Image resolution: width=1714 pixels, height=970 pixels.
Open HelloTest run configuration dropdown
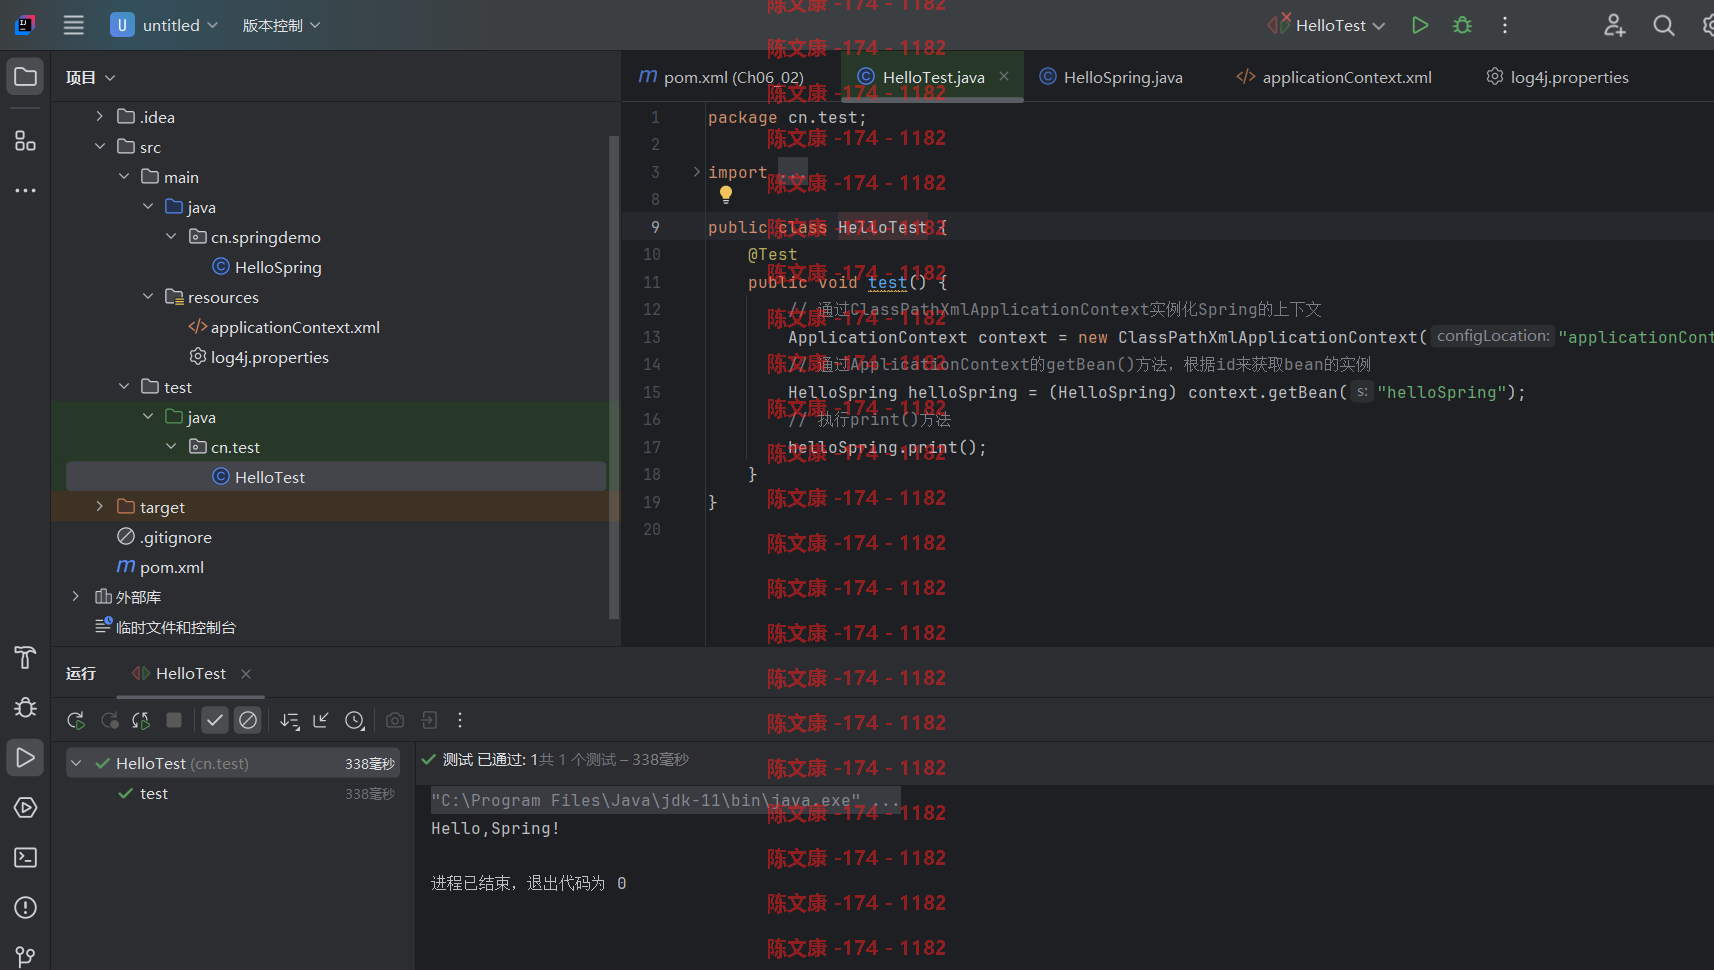click(x=1326, y=25)
